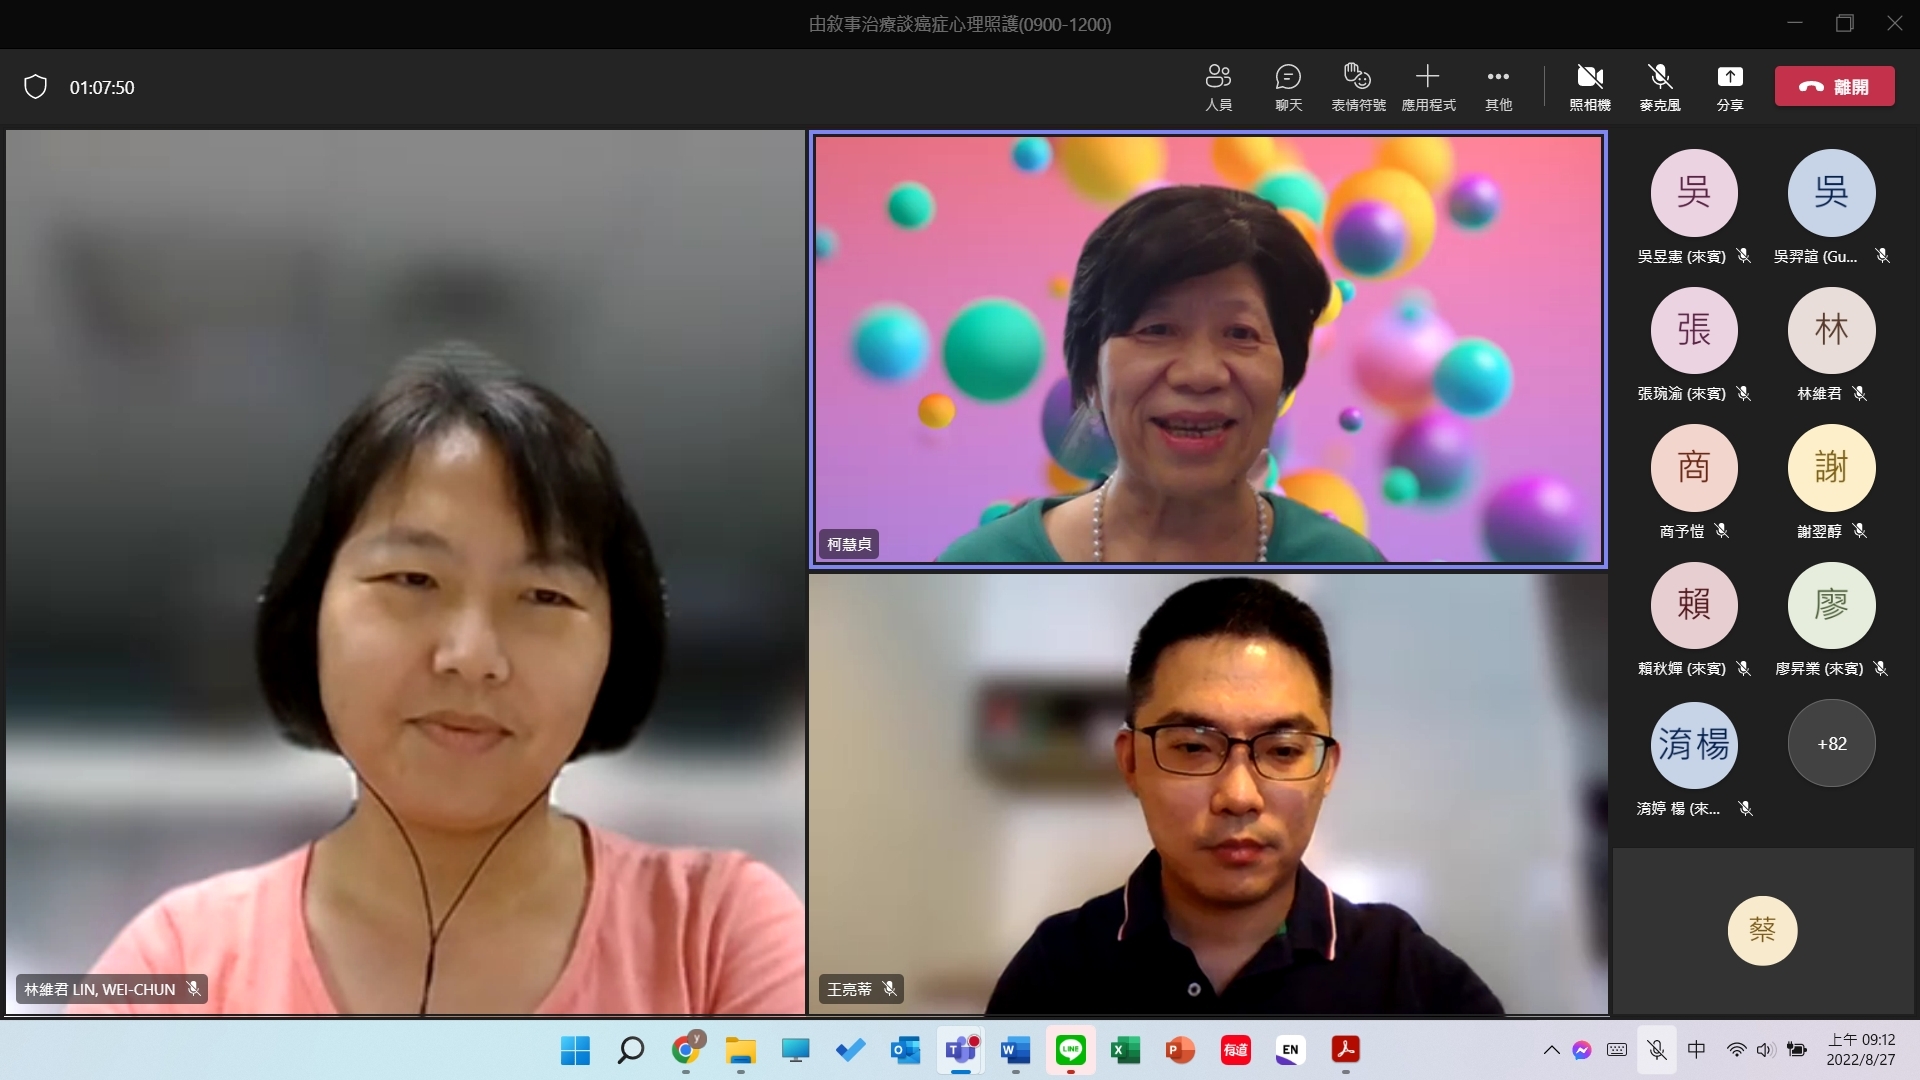Open taskbar Search
The height and width of the screenshot is (1080, 1920).
pyautogui.click(x=631, y=1050)
